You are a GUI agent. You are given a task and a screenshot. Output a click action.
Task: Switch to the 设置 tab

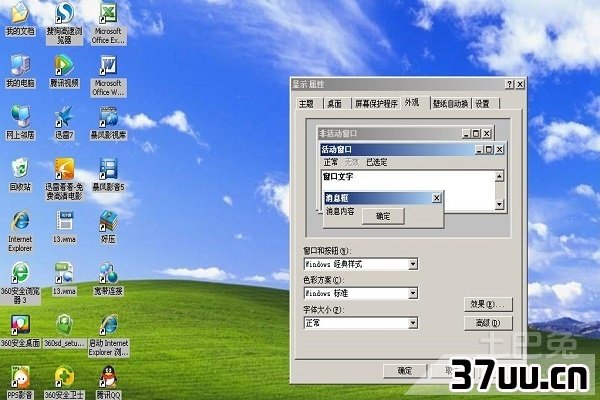point(483,104)
